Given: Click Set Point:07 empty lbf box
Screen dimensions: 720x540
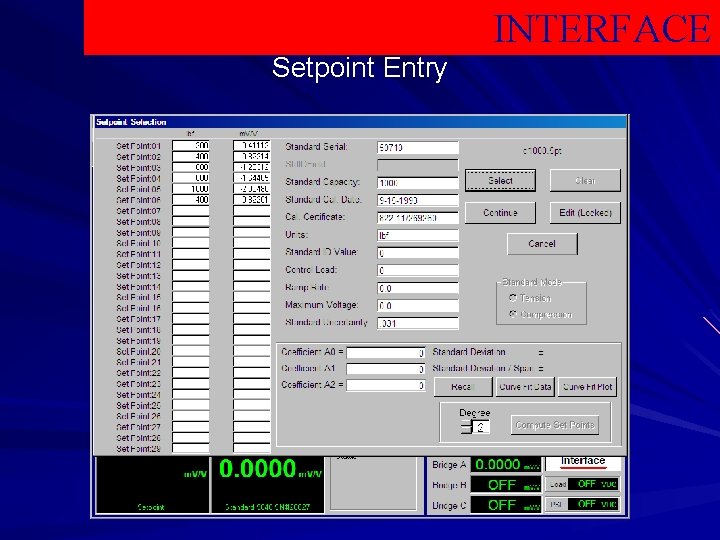Looking at the screenshot, I should 191,211.
